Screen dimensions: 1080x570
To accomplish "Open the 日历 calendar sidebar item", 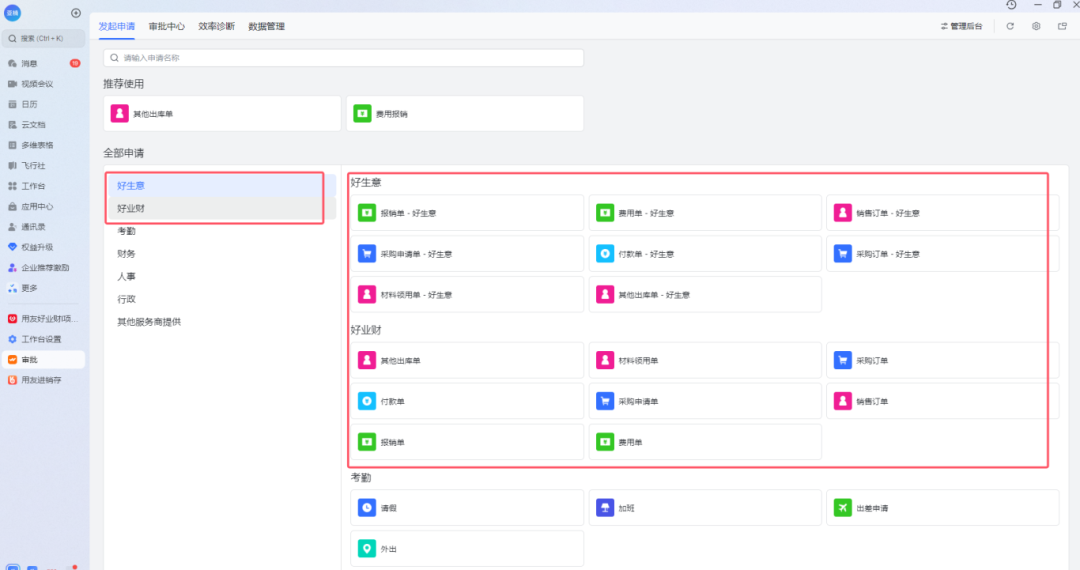I will point(43,105).
